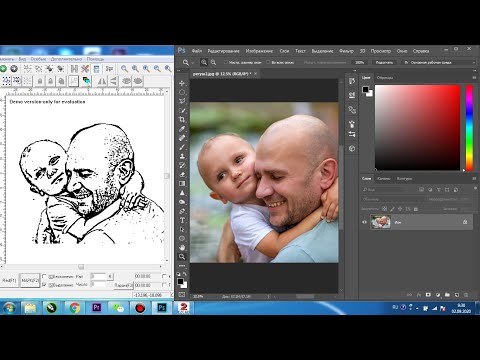Click the 100% button in options bar
The height and width of the screenshot is (360, 480).
pos(359,62)
